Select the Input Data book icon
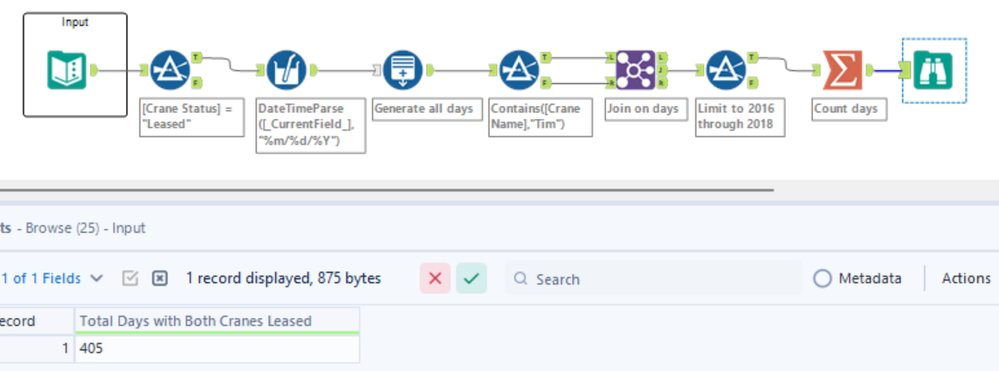Viewport: 999px width, 371px height. click(x=66, y=69)
